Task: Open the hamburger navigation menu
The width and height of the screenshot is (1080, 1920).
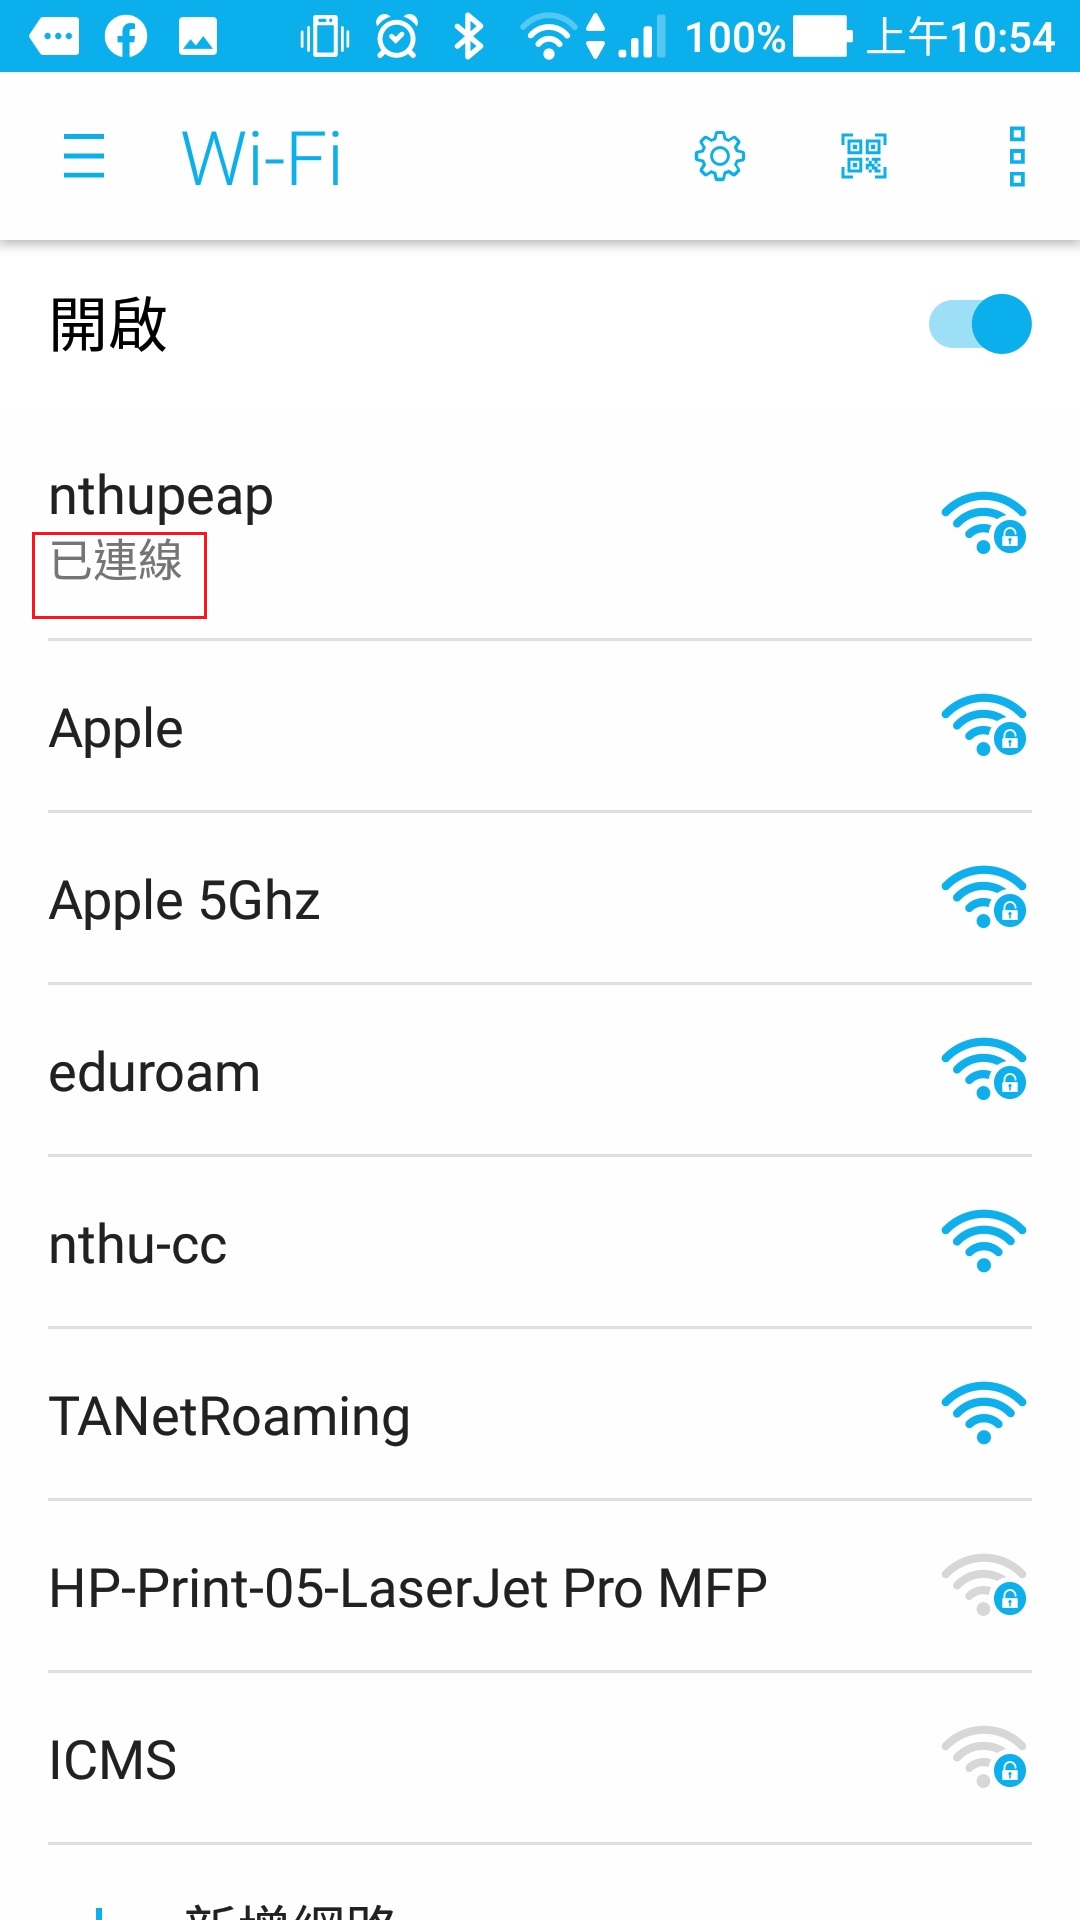Action: click(83, 156)
